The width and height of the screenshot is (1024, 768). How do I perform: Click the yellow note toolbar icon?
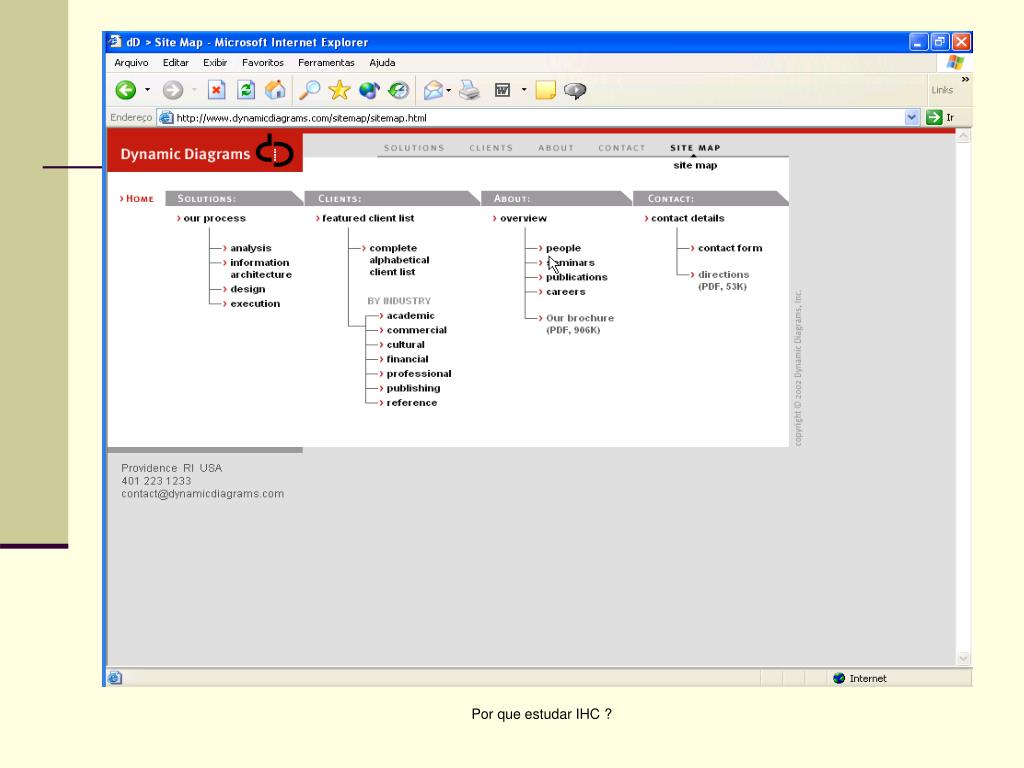pos(545,90)
